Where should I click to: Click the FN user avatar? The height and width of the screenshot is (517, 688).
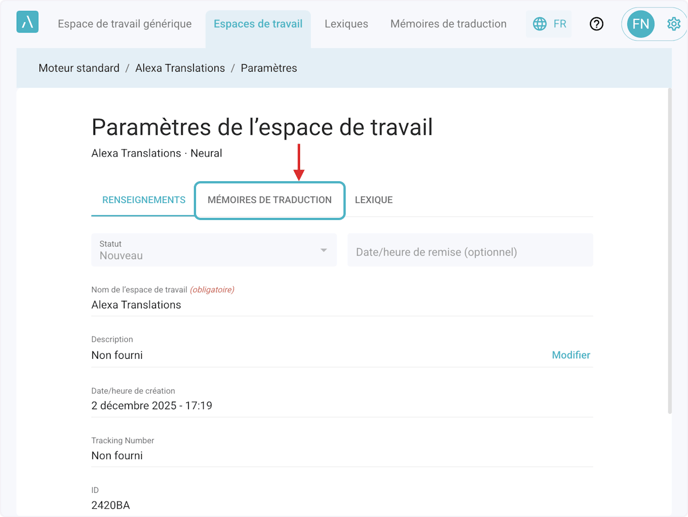pyautogui.click(x=641, y=24)
